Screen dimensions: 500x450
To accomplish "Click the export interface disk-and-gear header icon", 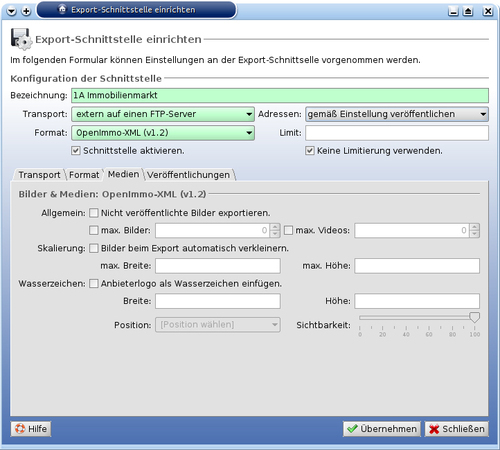I will (x=21, y=39).
